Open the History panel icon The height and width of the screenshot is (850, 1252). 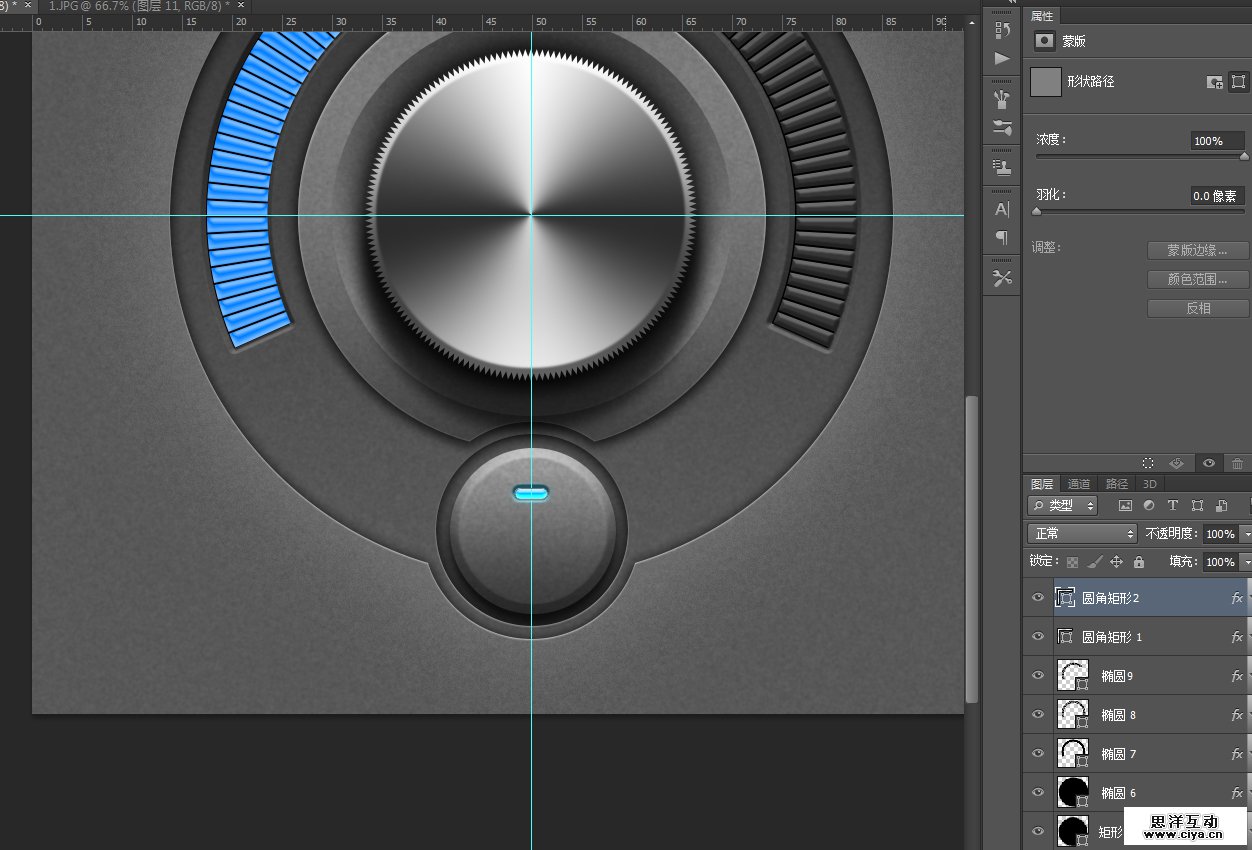click(x=1001, y=30)
